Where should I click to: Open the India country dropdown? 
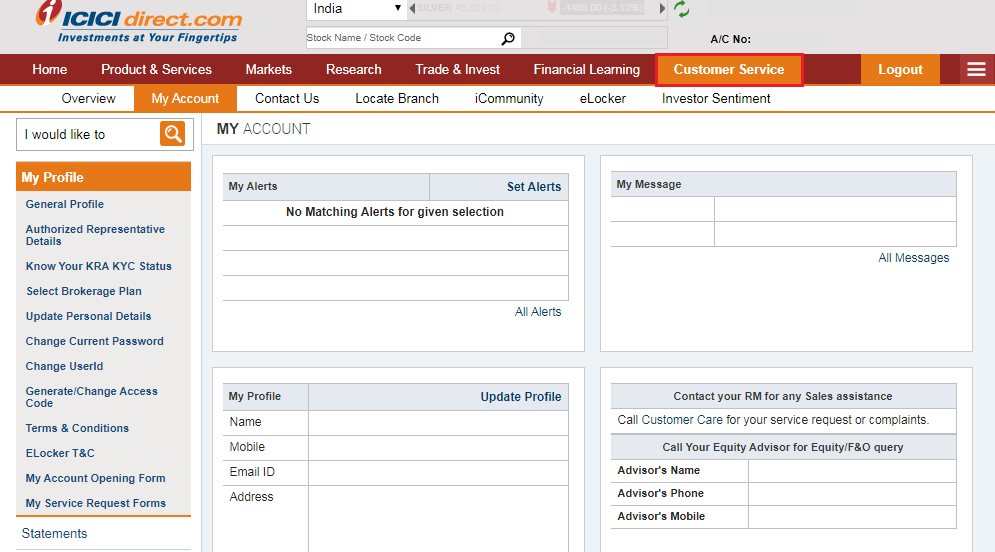tap(357, 9)
